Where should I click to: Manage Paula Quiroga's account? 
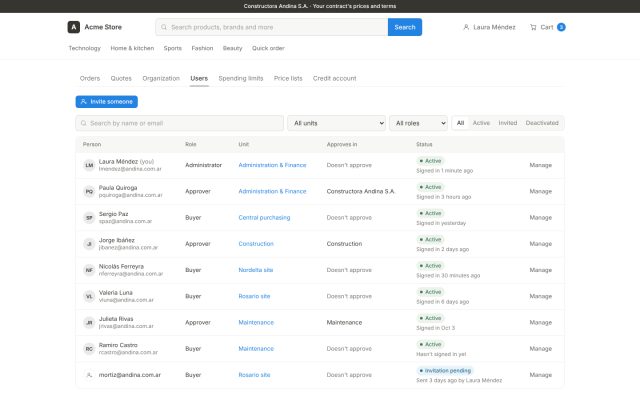pos(541,191)
